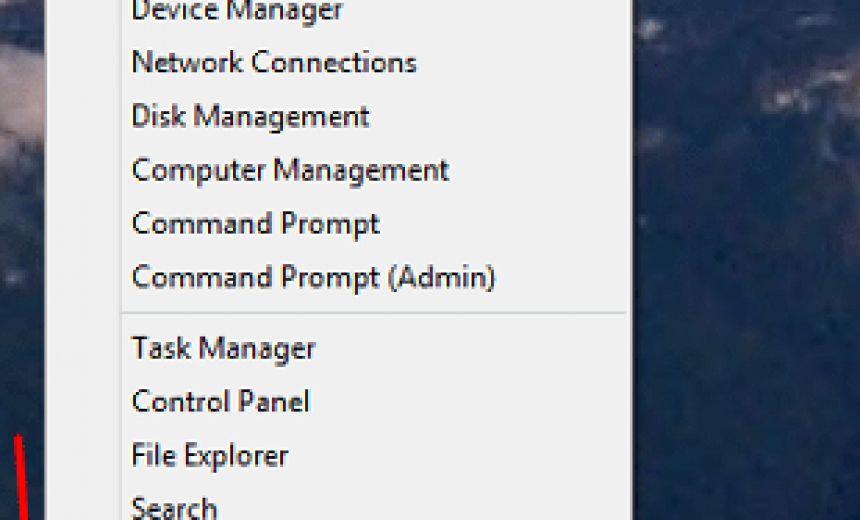Click the dark blue wallpaper beside the menu
860x520 pixels.
tap(746, 274)
